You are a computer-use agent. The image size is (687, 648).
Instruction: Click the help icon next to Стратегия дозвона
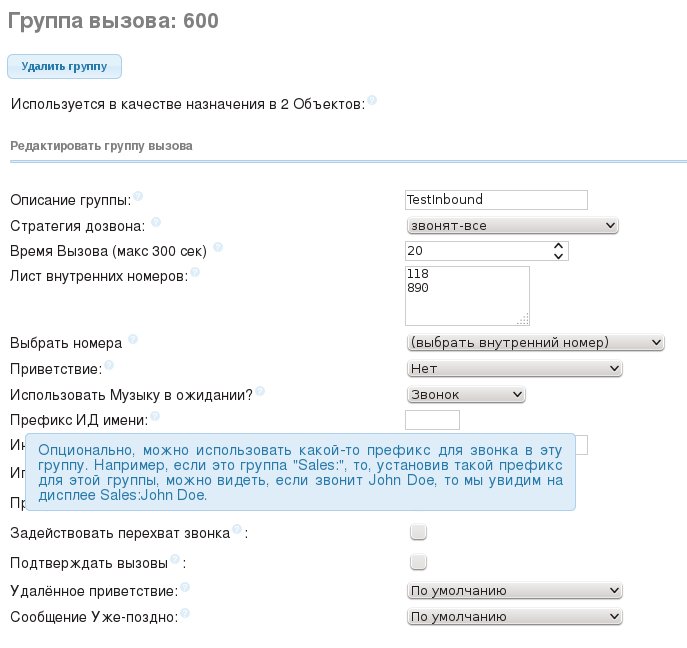coord(156,222)
